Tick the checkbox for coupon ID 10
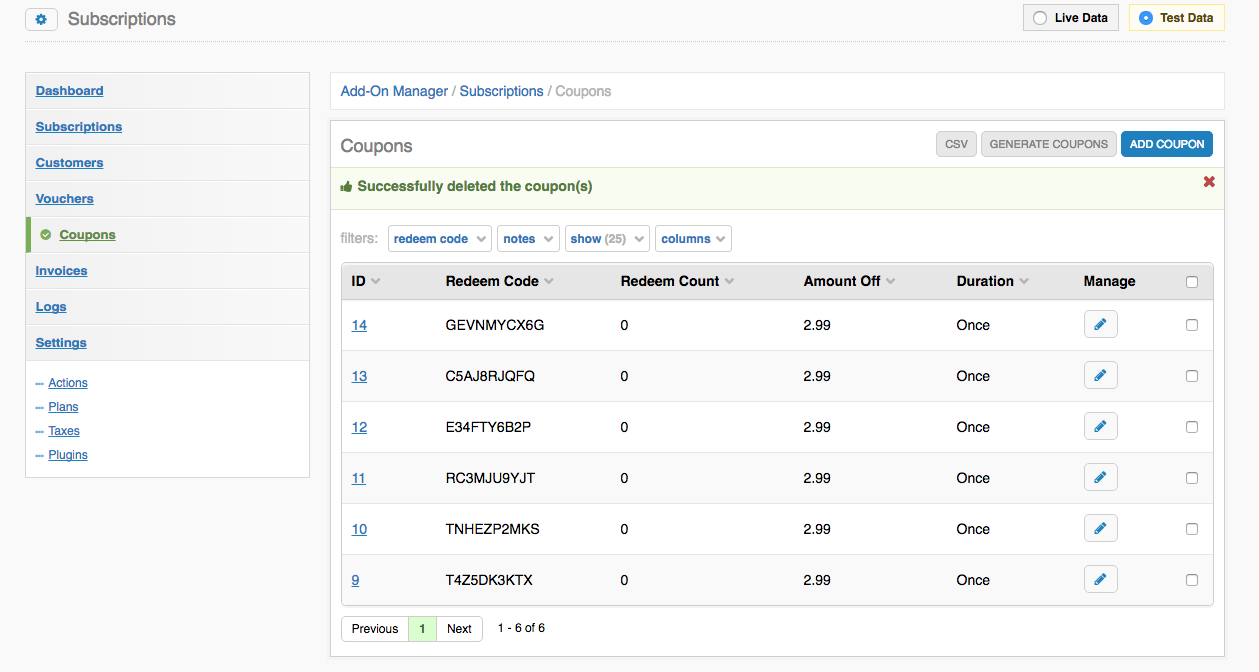The image size is (1259, 672). coord(1192,529)
